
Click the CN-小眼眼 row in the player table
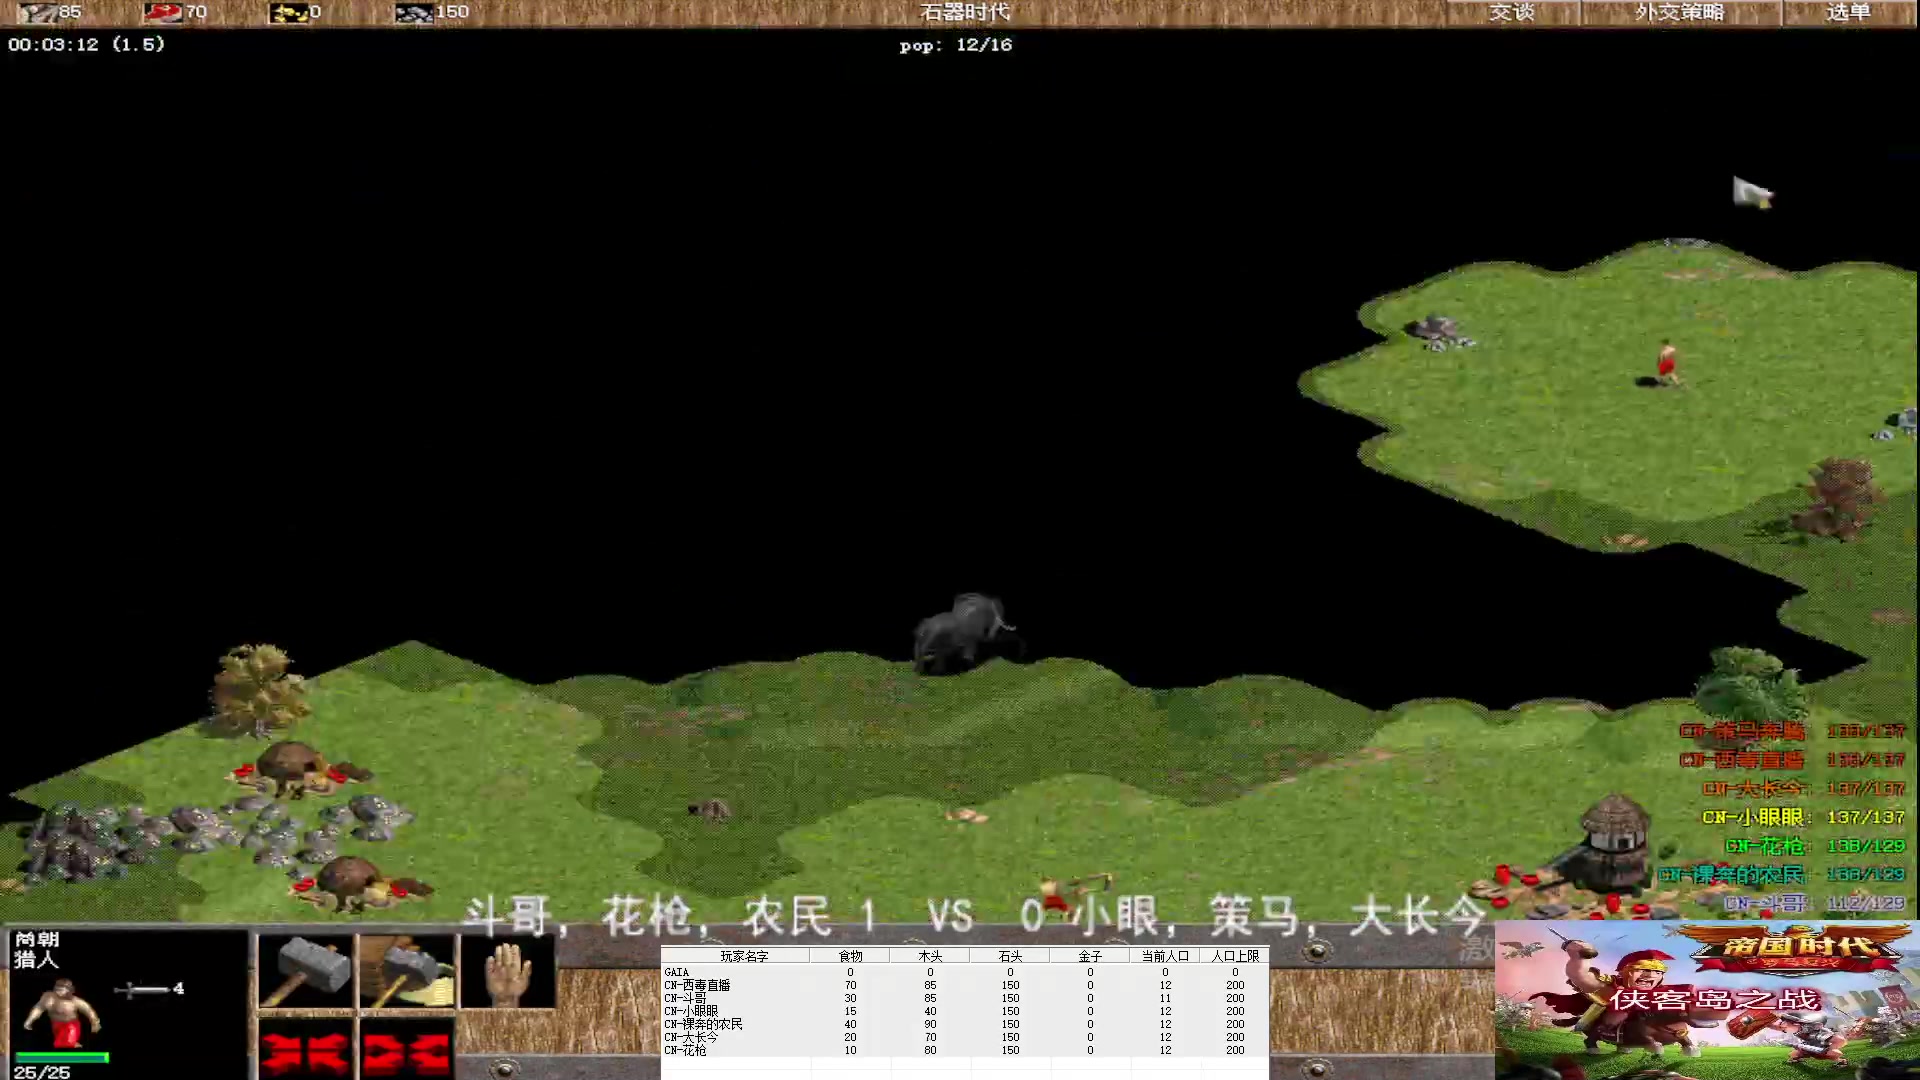coord(964,1011)
